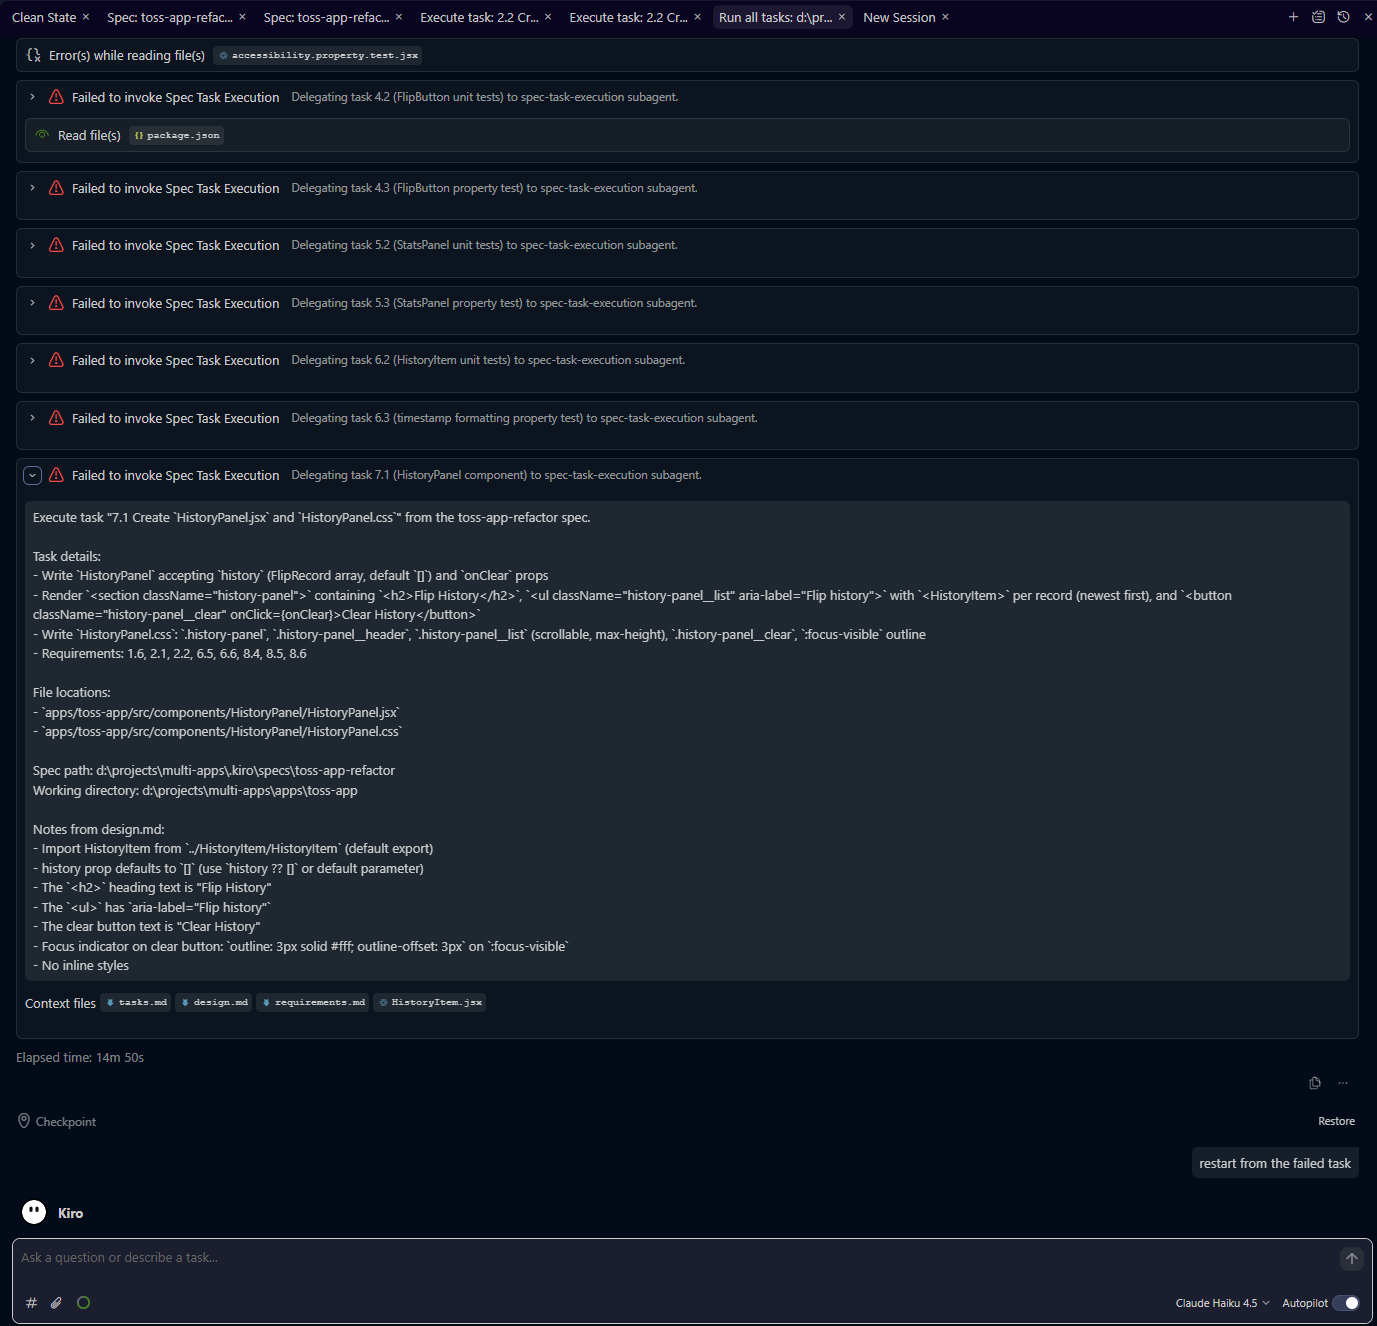Expand the task 4.2 FlipButton unit tests row
Screen dimensions: 1377x1326
pyautogui.click(x=33, y=97)
